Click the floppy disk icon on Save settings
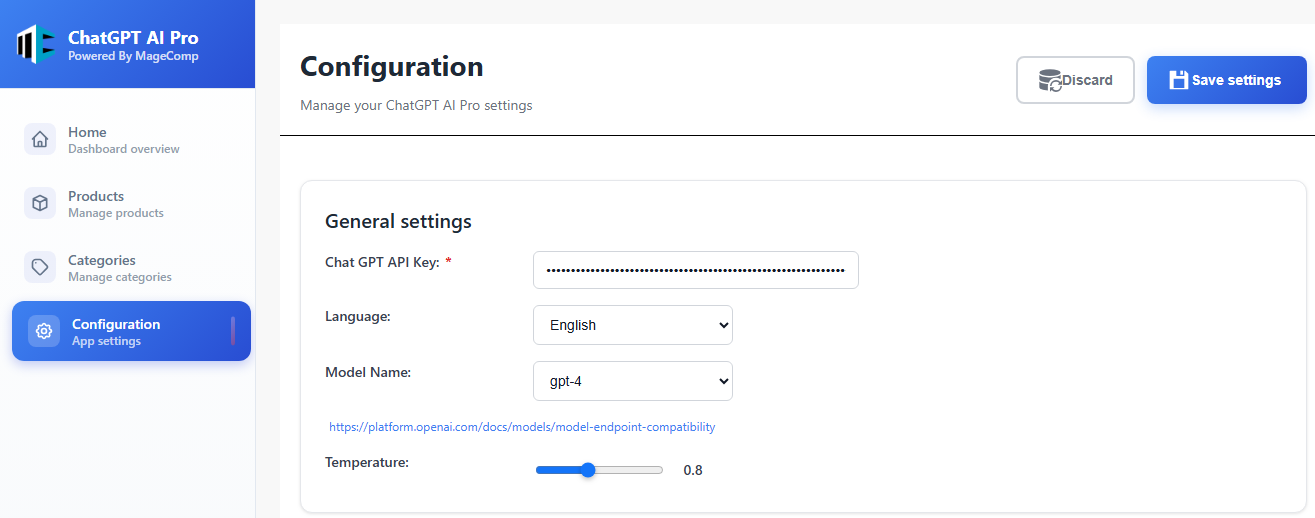The width and height of the screenshot is (1315, 518). pyautogui.click(x=1178, y=80)
